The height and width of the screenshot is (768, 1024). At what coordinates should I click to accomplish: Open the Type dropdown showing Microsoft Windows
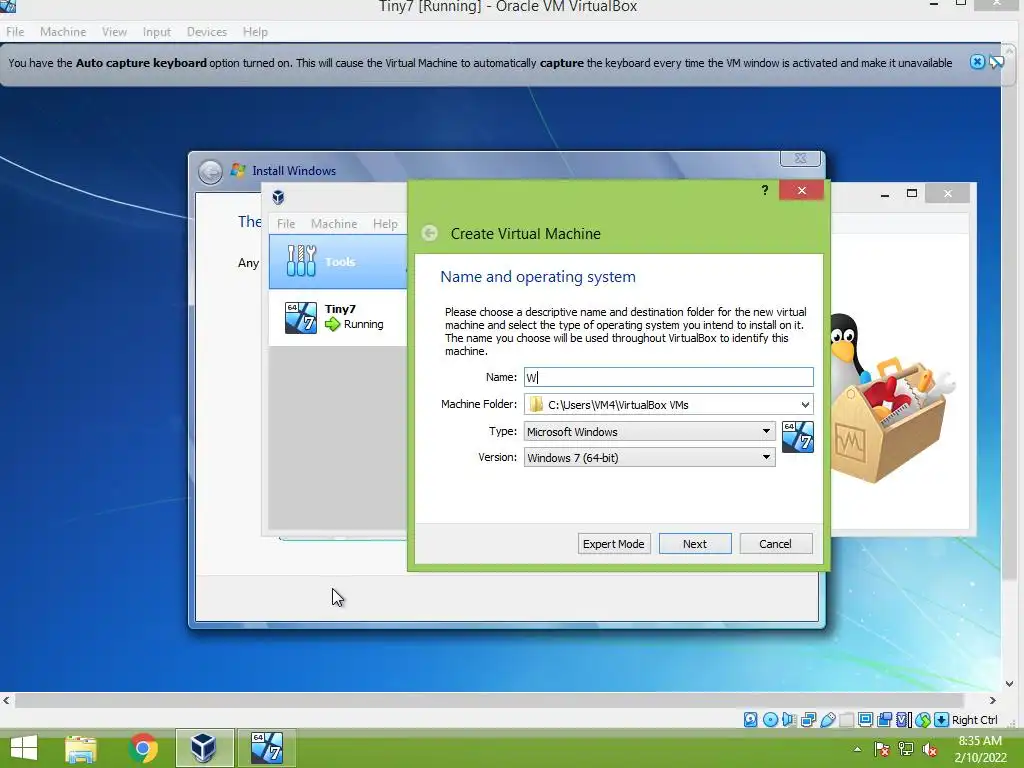(649, 432)
